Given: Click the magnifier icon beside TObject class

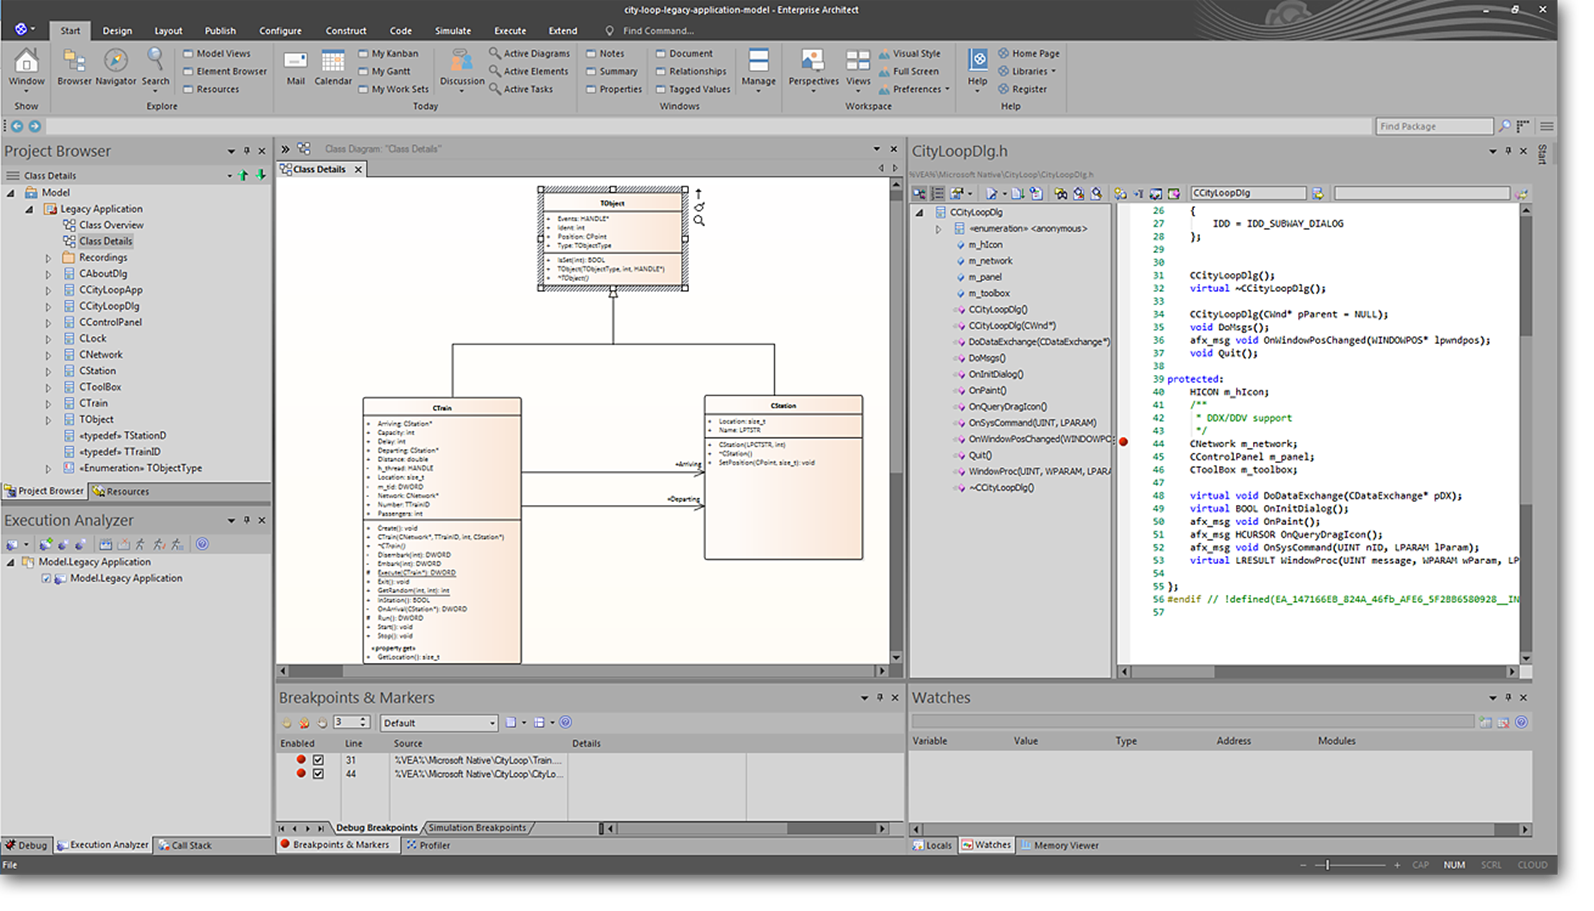Looking at the screenshot, I should [x=699, y=220].
